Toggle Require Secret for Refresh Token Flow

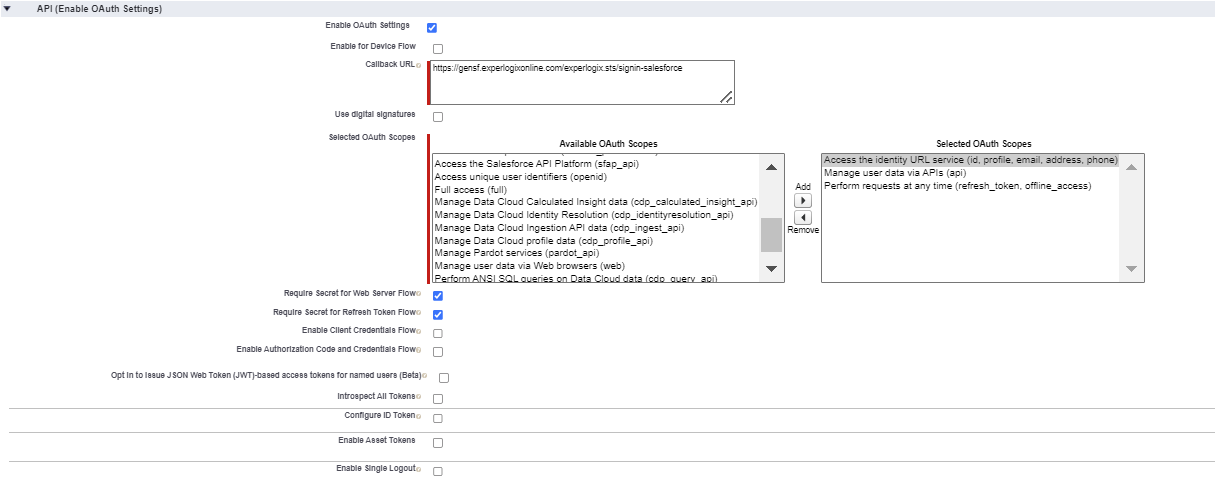point(438,314)
